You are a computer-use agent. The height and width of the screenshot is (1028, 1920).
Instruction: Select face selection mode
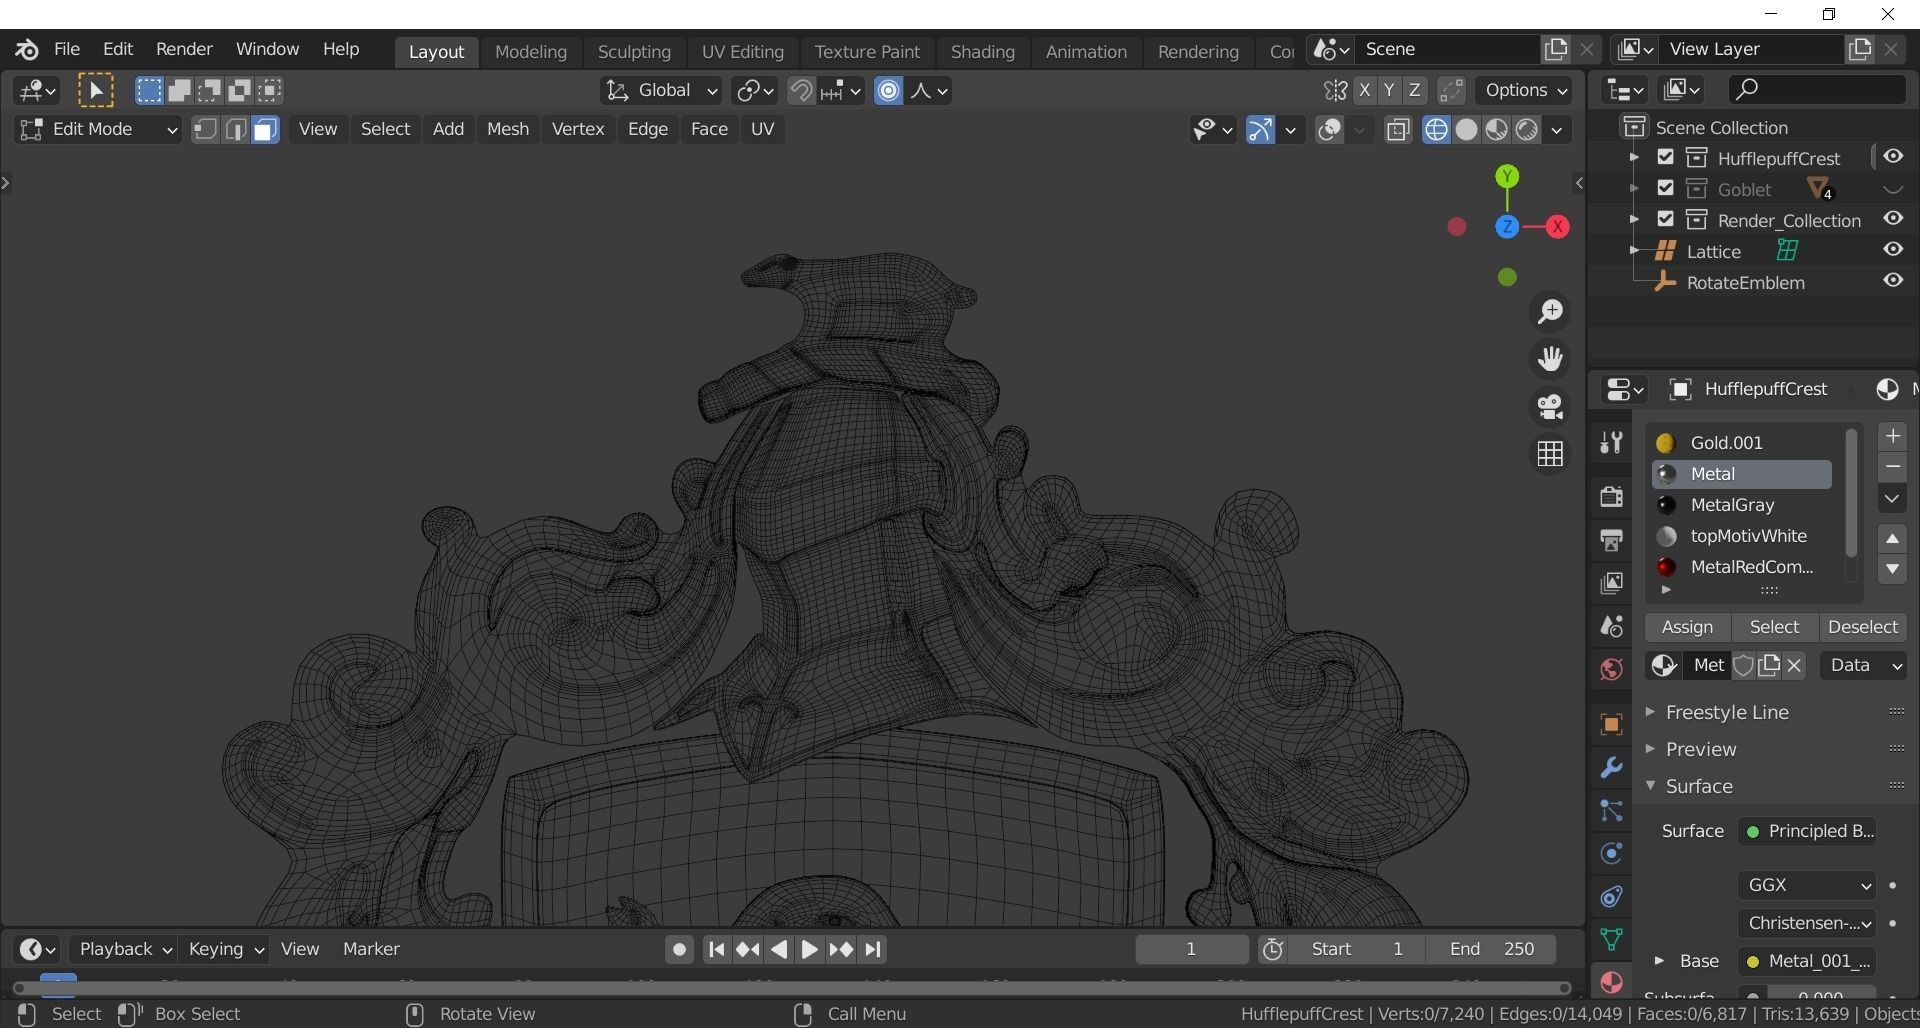click(265, 130)
